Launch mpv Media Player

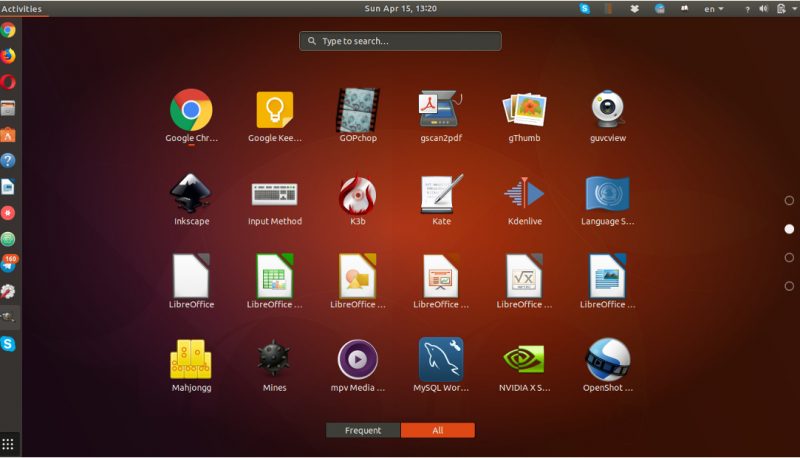(x=358, y=359)
